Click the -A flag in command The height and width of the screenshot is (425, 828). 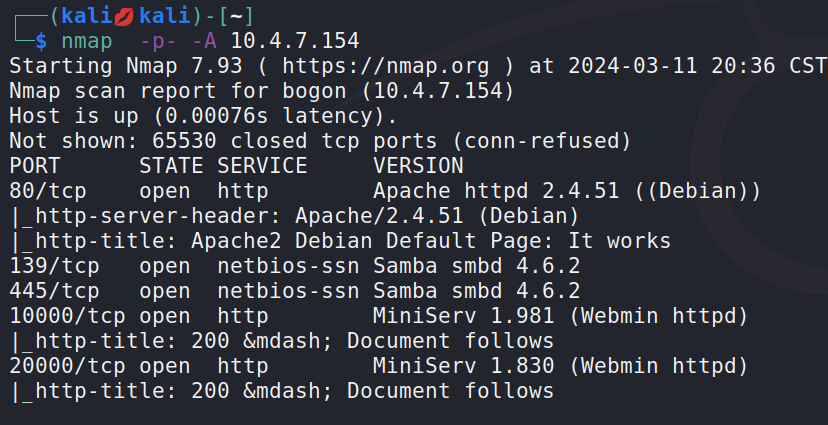click(x=203, y=41)
